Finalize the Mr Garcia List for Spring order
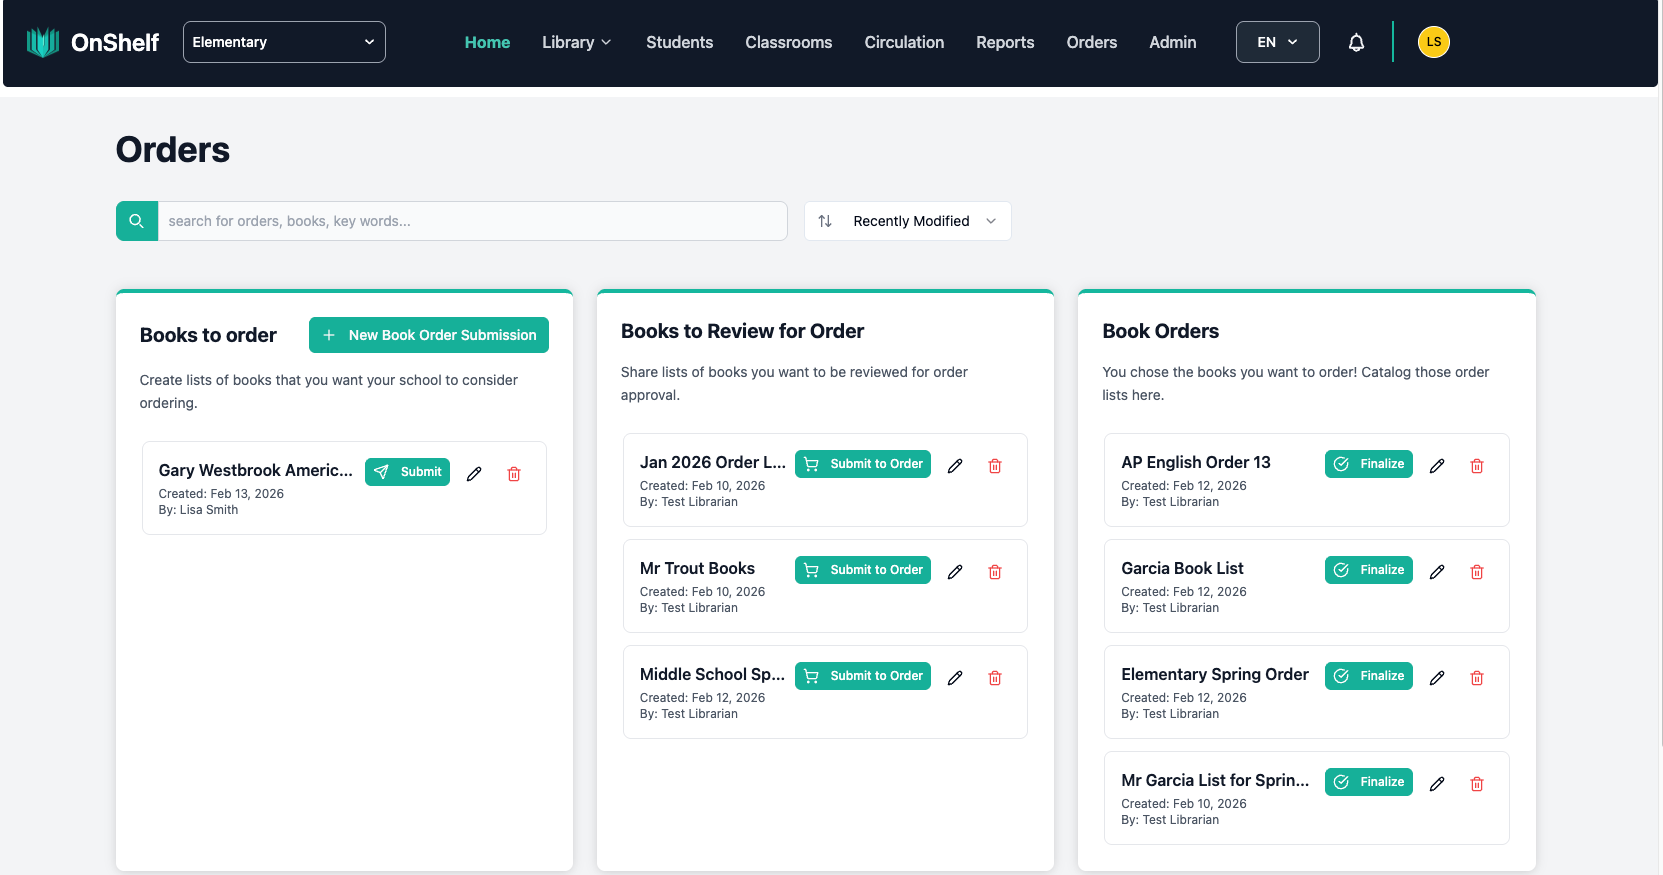The image size is (1663, 875). 1368,782
